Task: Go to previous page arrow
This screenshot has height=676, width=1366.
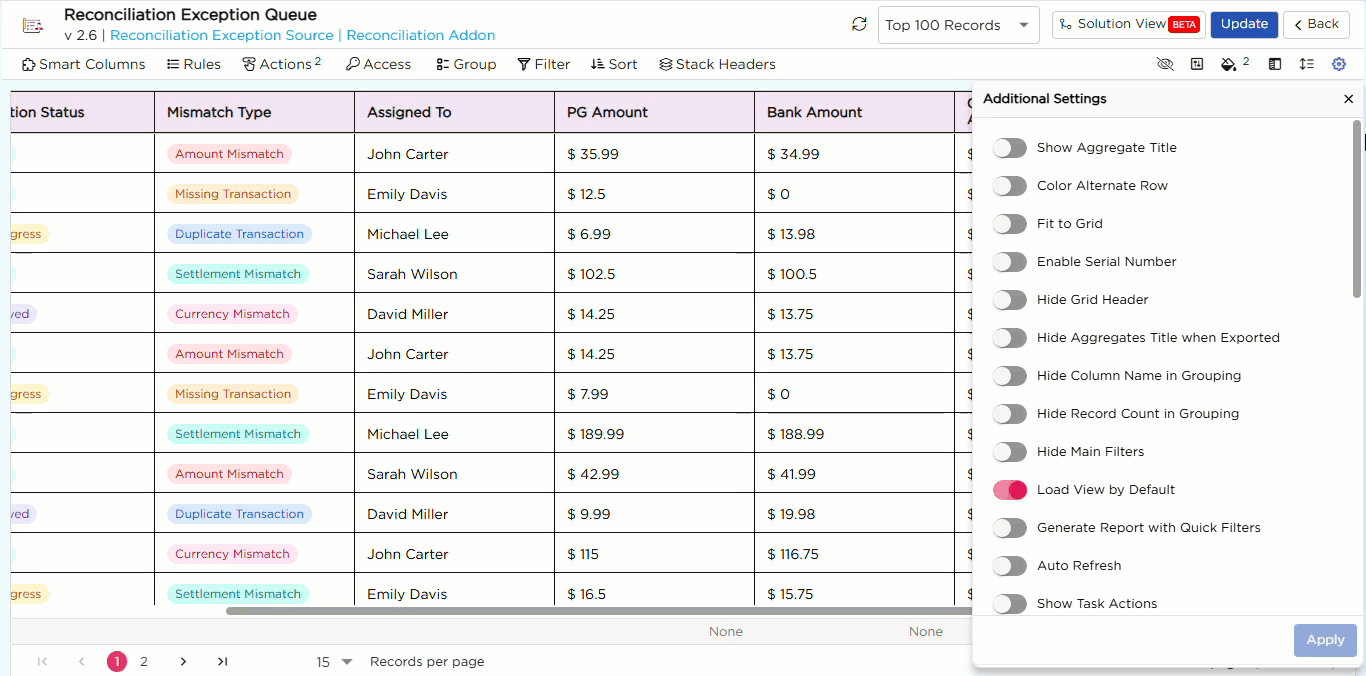Action: [x=82, y=661]
